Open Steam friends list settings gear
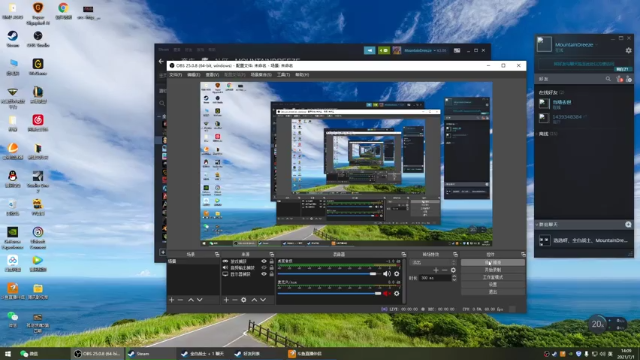Viewport: 640px width, 360px height. pyautogui.click(x=629, y=51)
